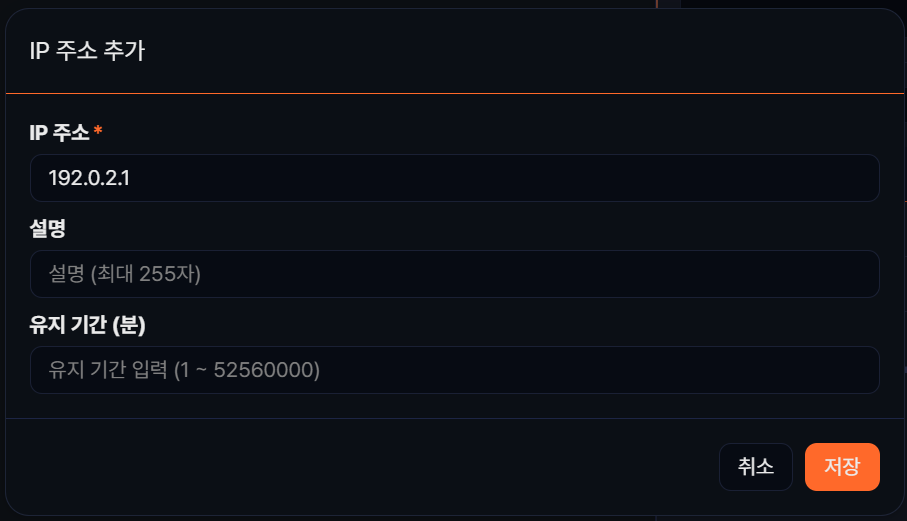Click the 설명 field label
907x521 pixels.
[x=48, y=228]
